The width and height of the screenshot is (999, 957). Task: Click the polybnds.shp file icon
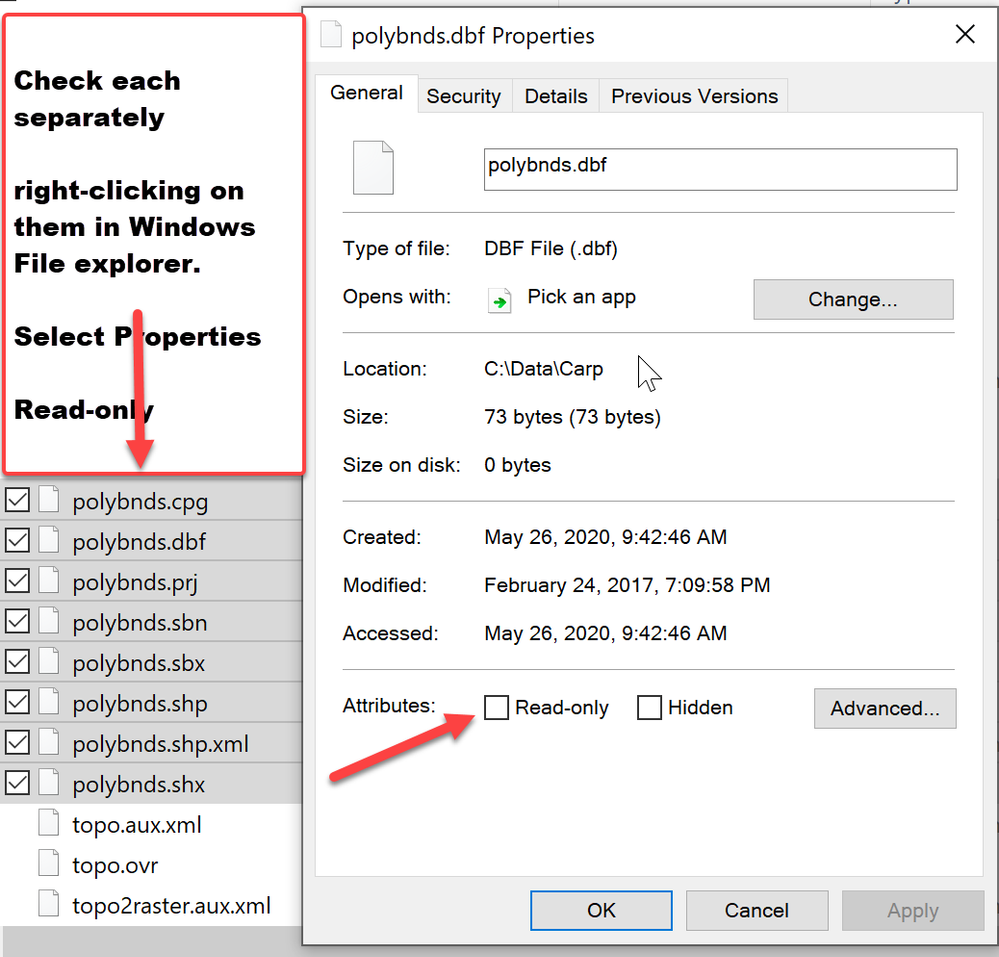pos(49,704)
